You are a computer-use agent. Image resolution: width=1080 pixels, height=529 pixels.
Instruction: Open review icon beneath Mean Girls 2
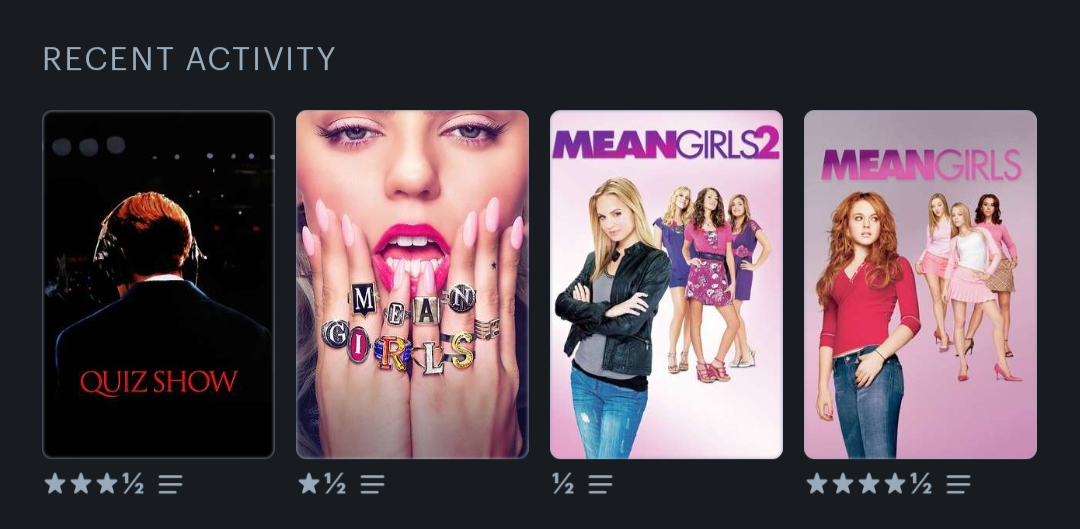click(x=600, y=484)
